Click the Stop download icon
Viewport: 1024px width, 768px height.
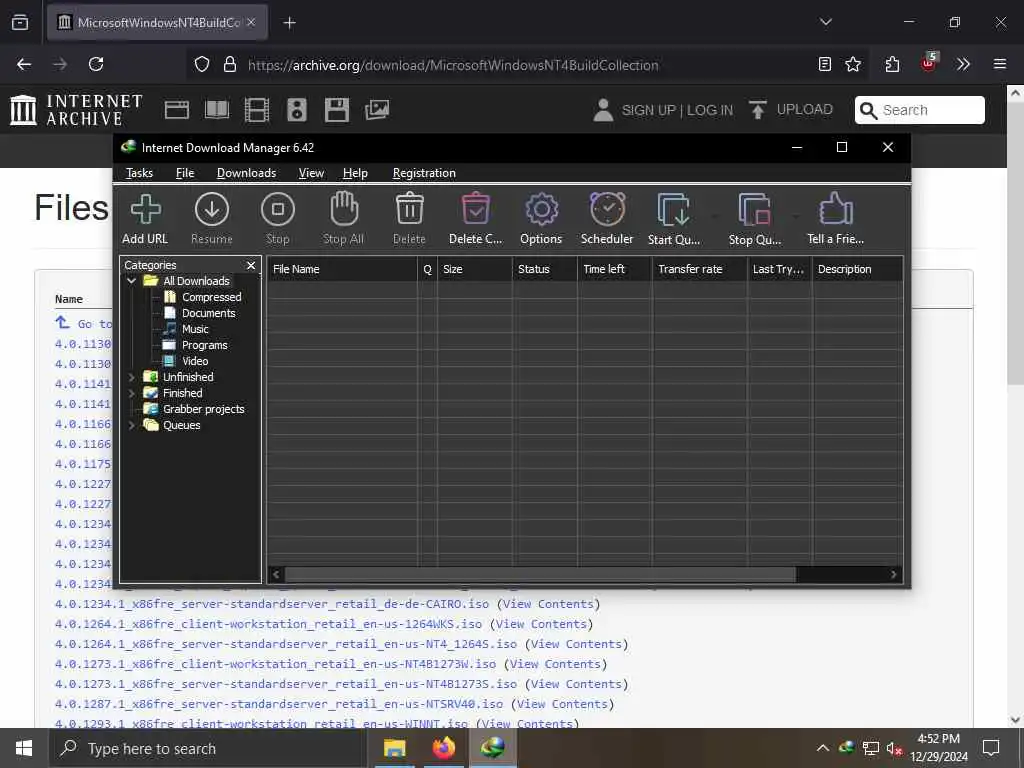click(278, 210)
